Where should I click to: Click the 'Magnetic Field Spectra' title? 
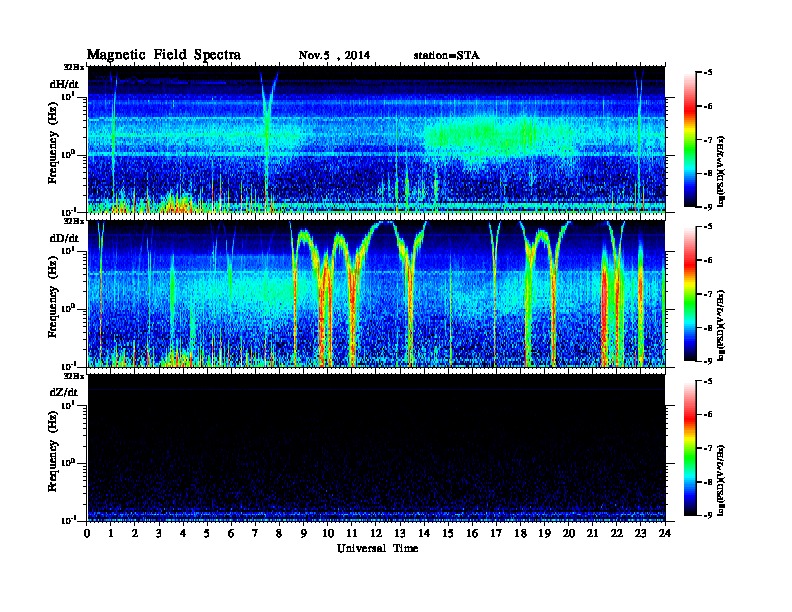tap(164, 55)
